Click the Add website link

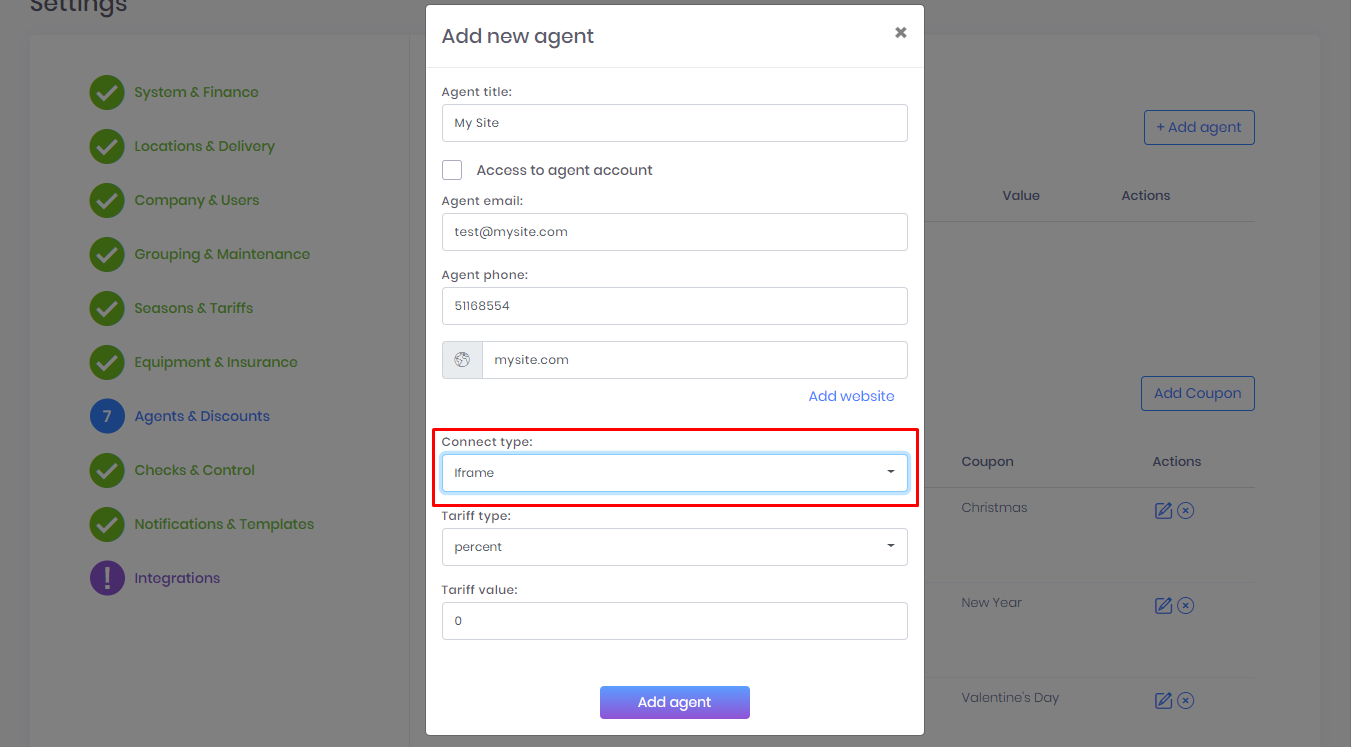tap(851, 396)
